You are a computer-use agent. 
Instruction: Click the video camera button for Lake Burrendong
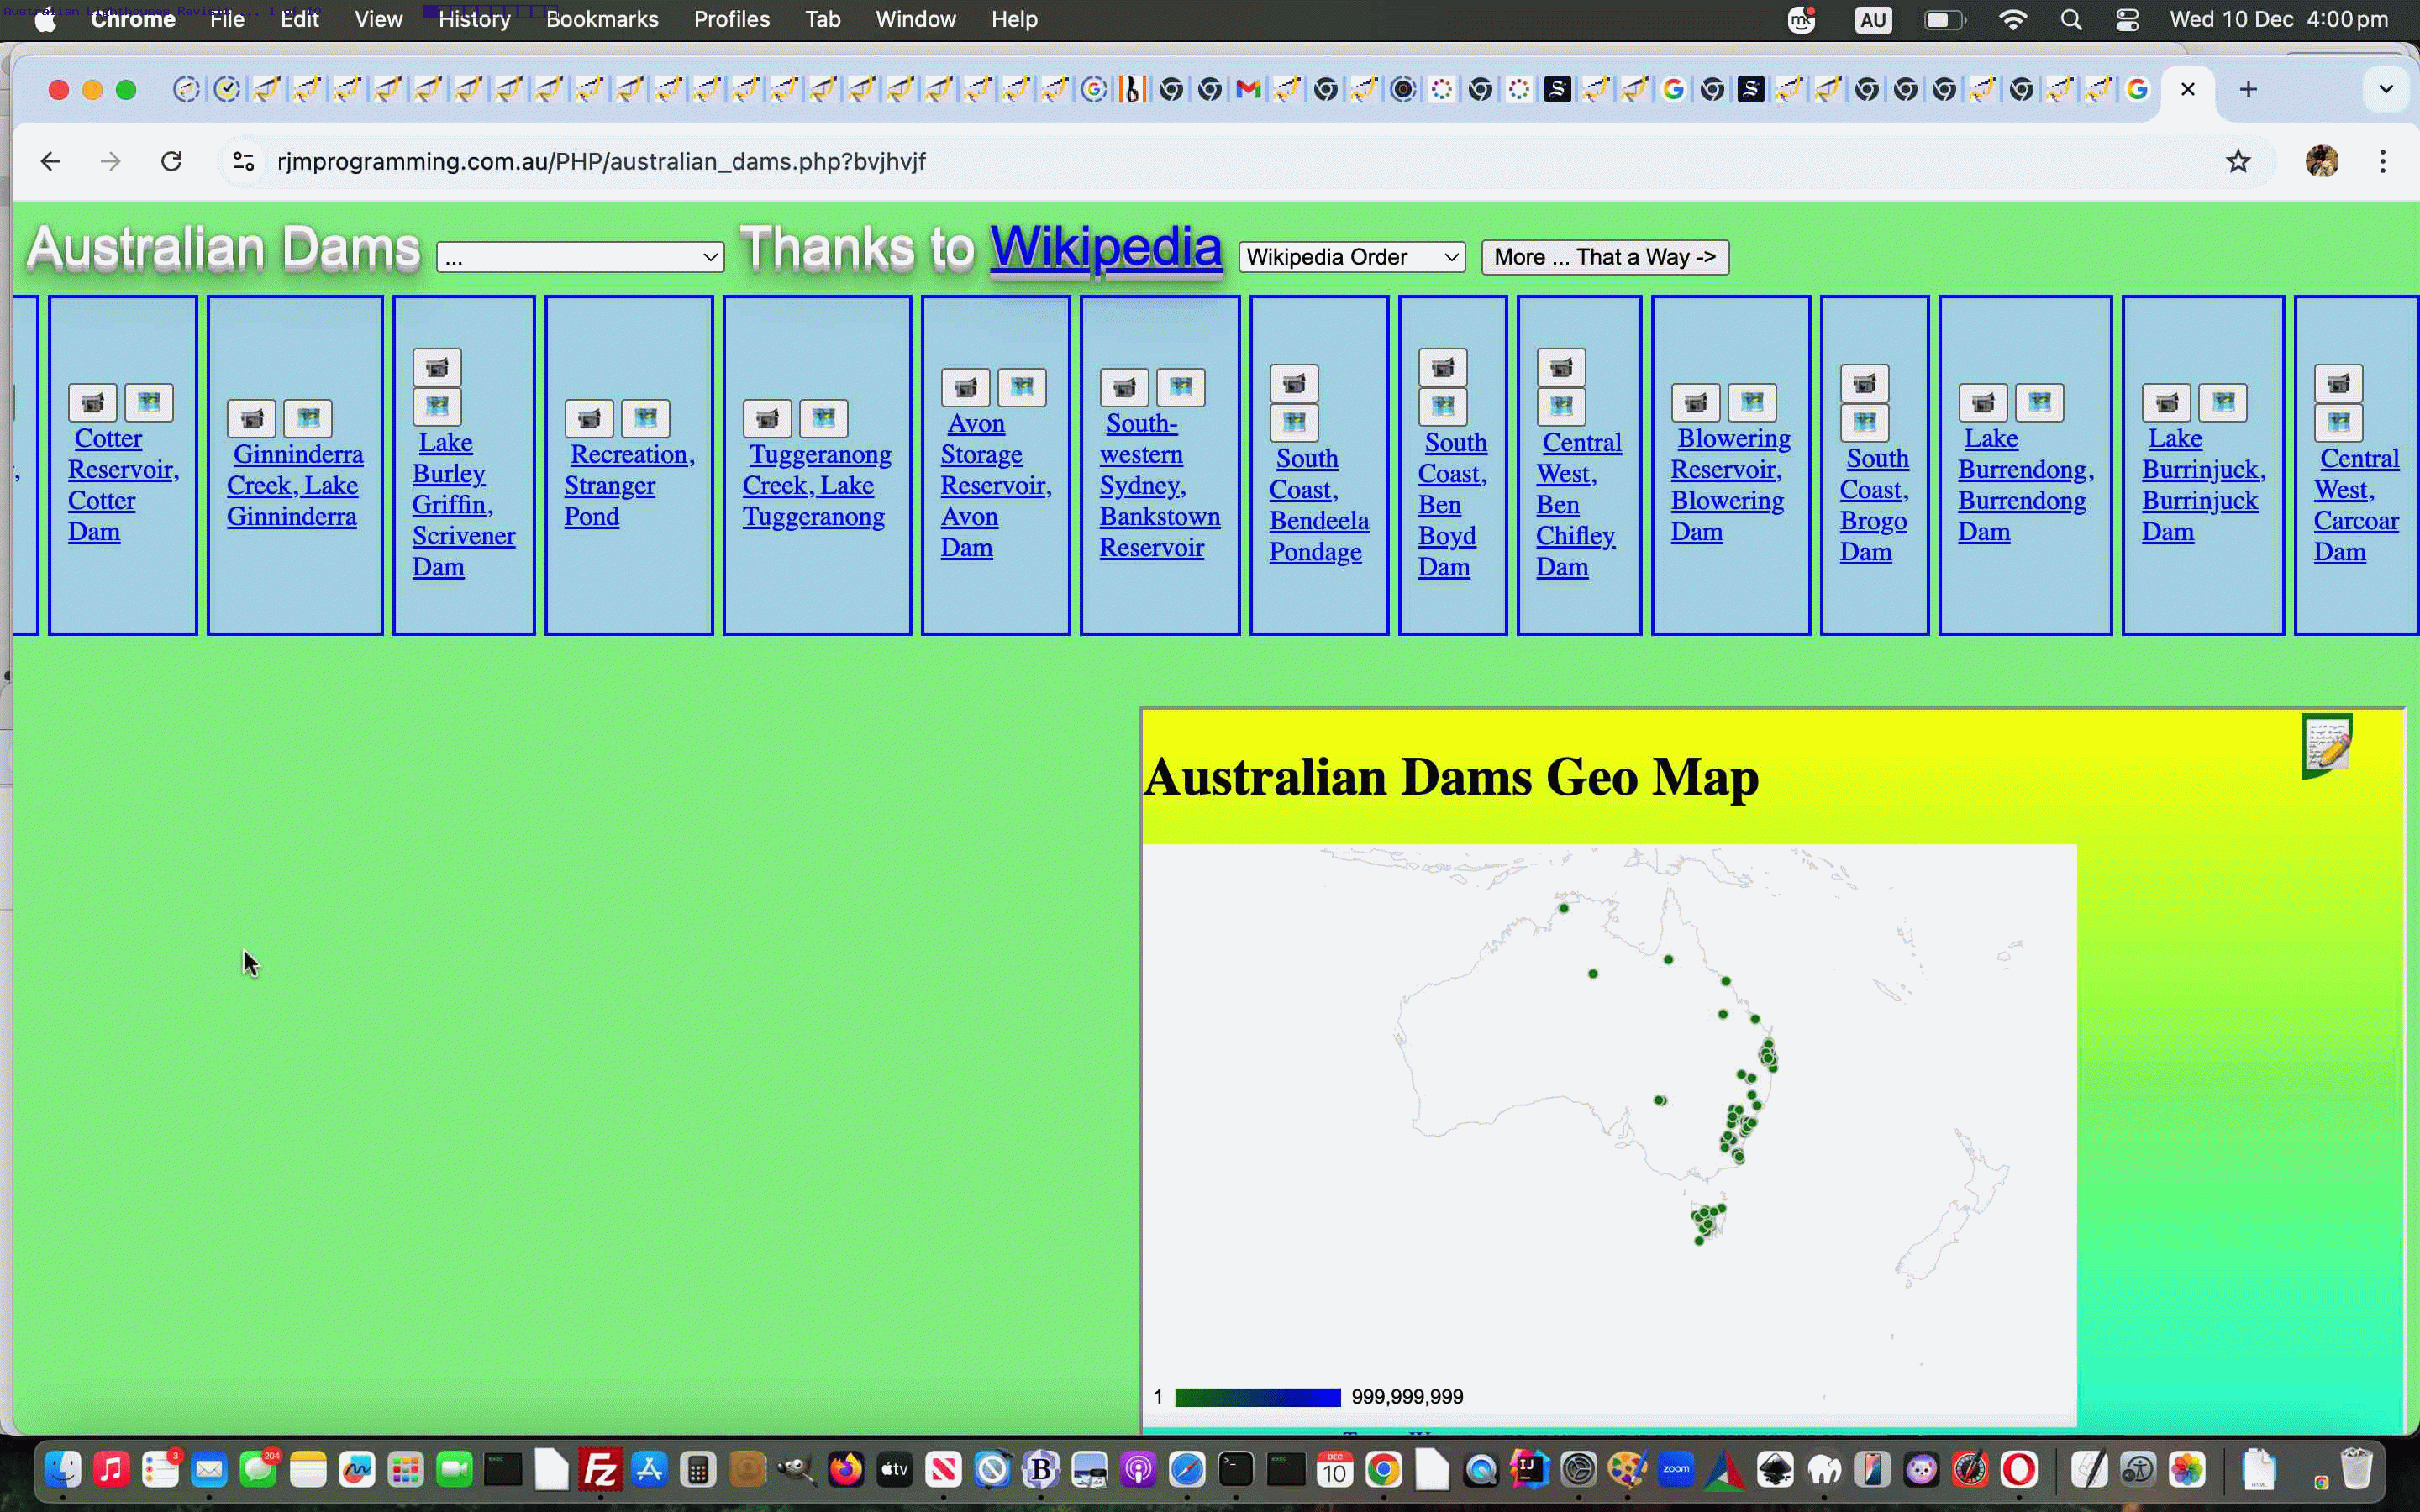point(1983,403)
